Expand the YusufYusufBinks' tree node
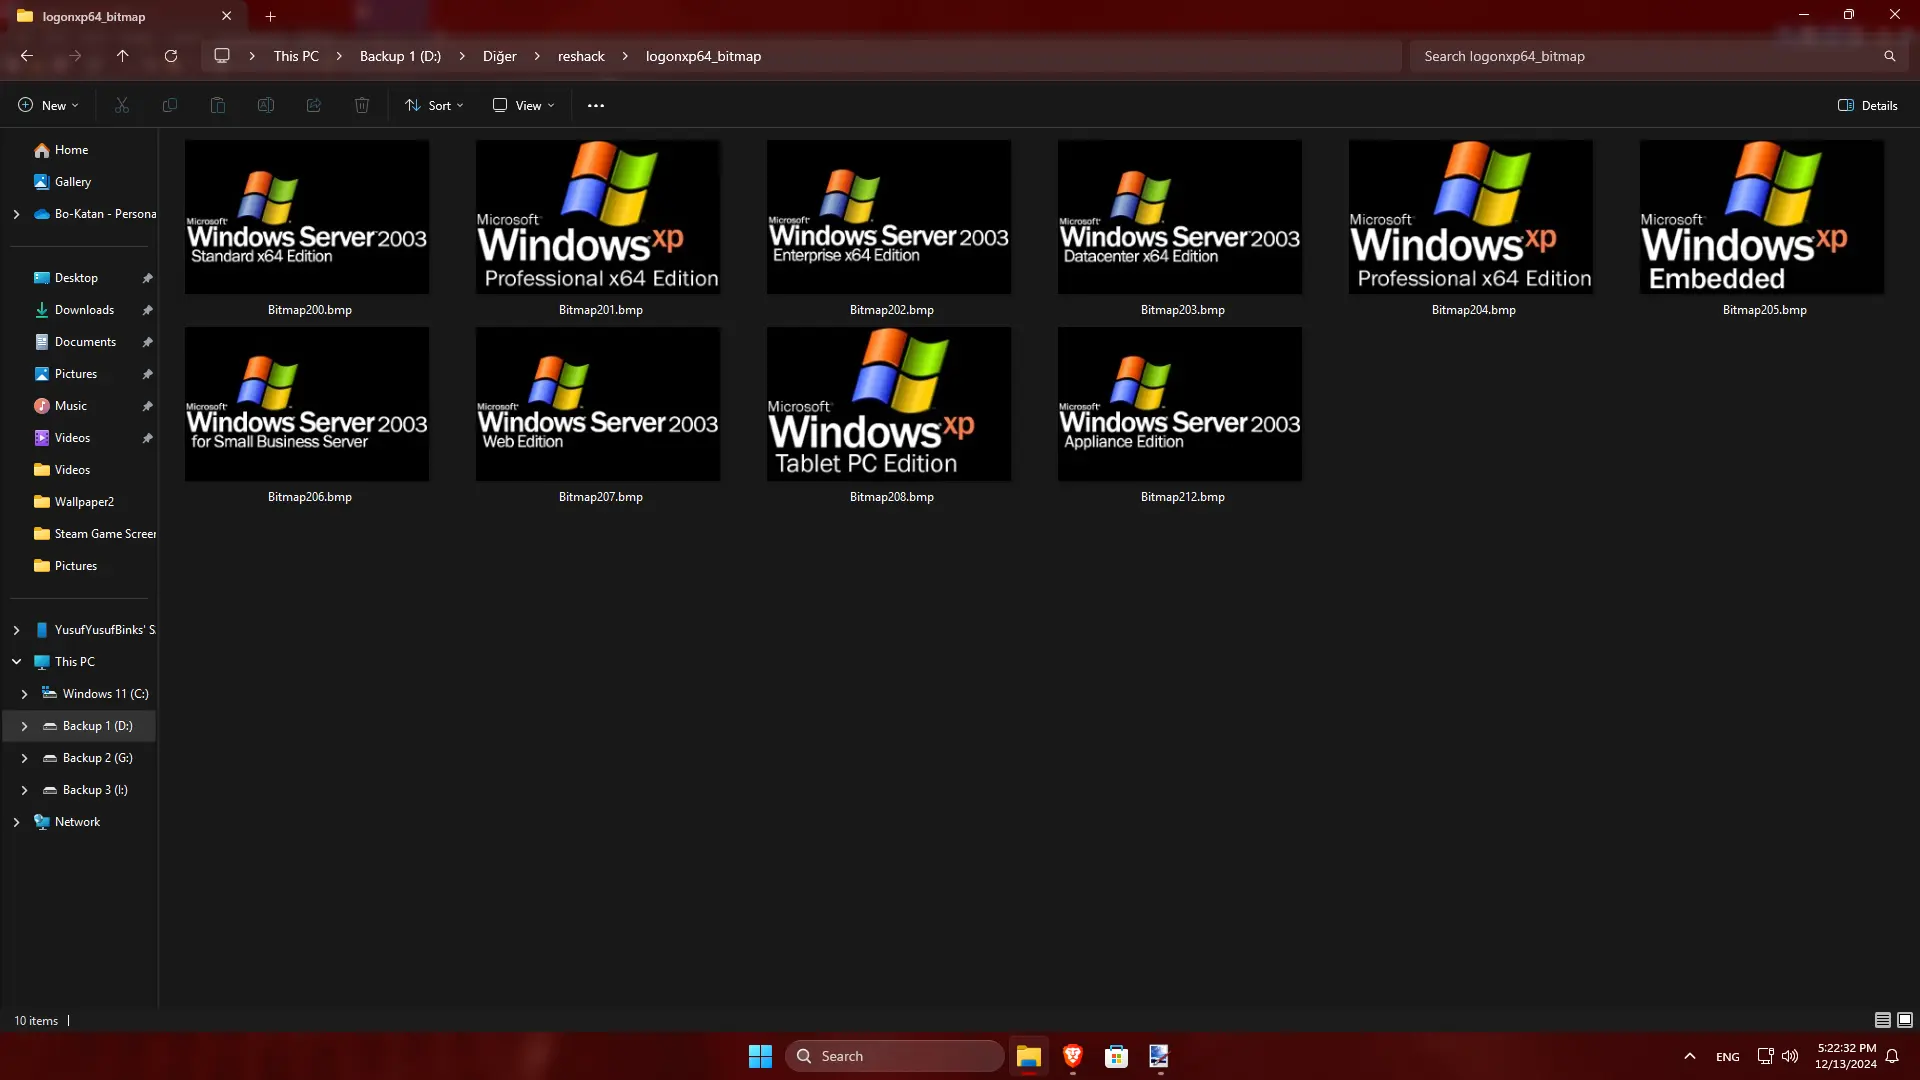This screenshot has width=1920, height=1080. (16, 630)
